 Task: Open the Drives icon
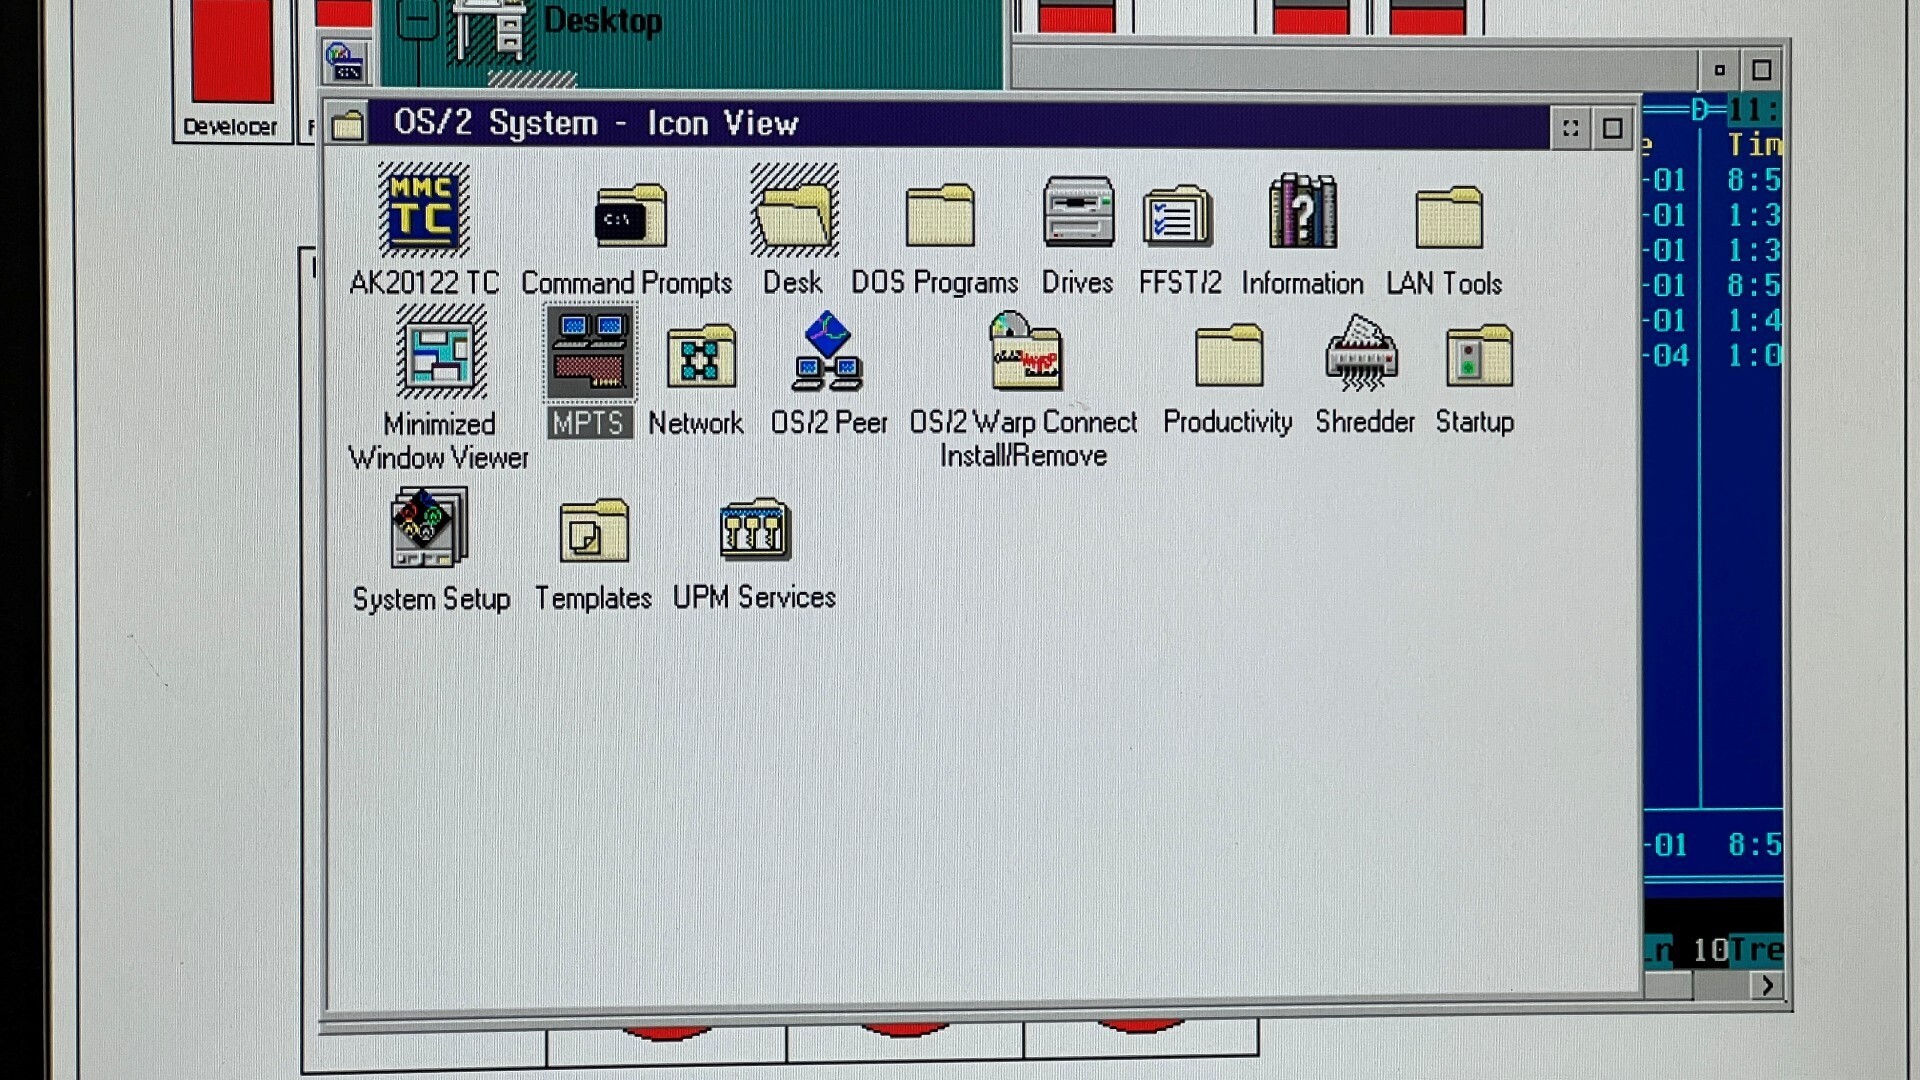pos(1078,211)
